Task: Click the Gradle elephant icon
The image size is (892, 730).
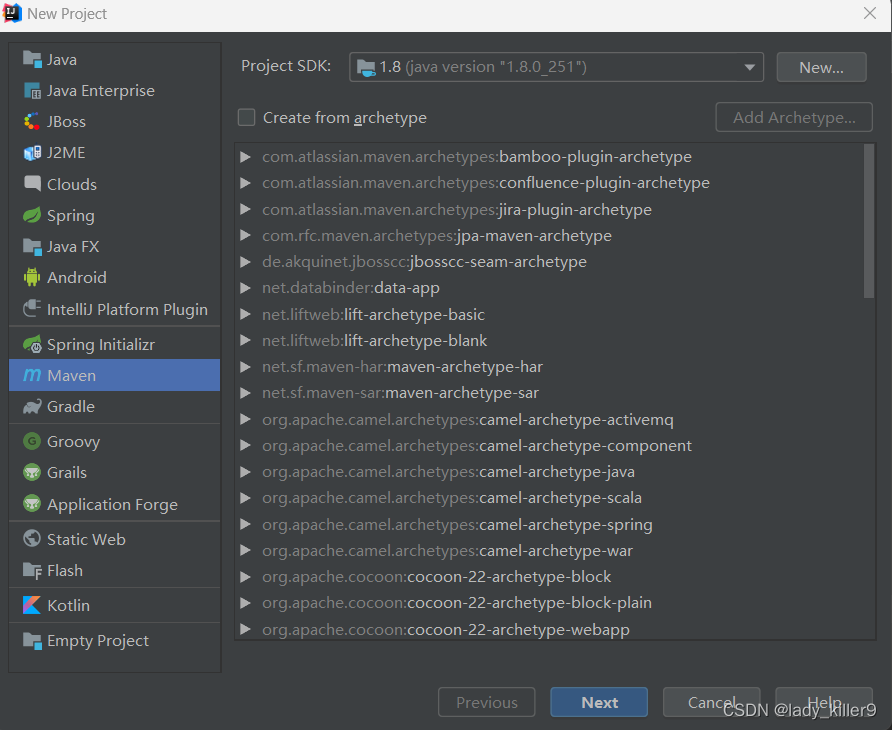Action: point(32,406)
